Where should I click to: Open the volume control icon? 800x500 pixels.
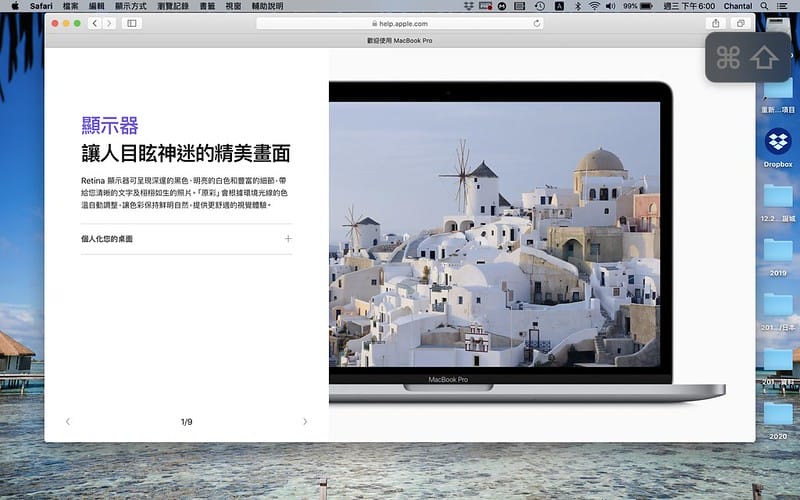click(610, 6)
